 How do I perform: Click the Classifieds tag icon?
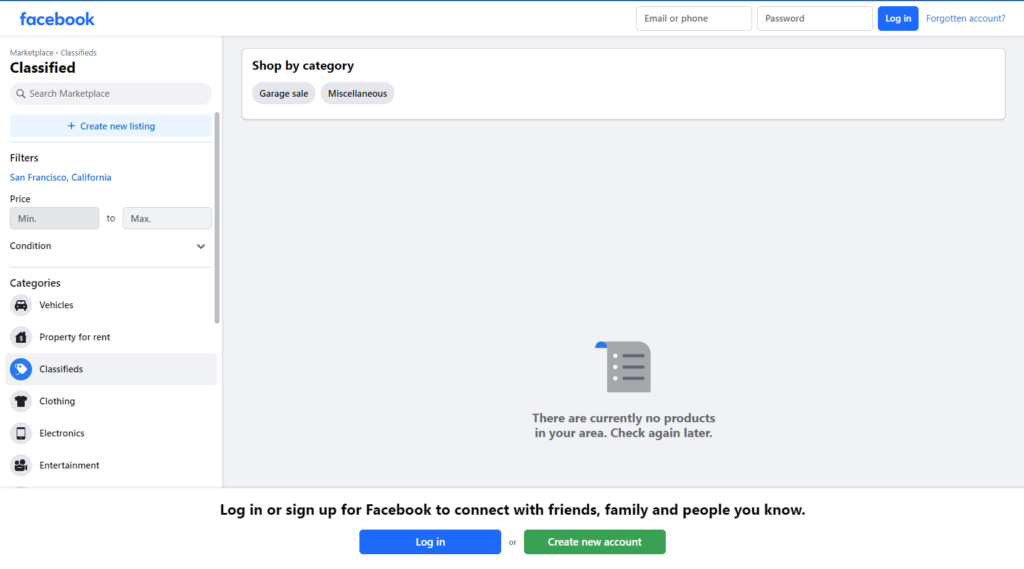21,369
